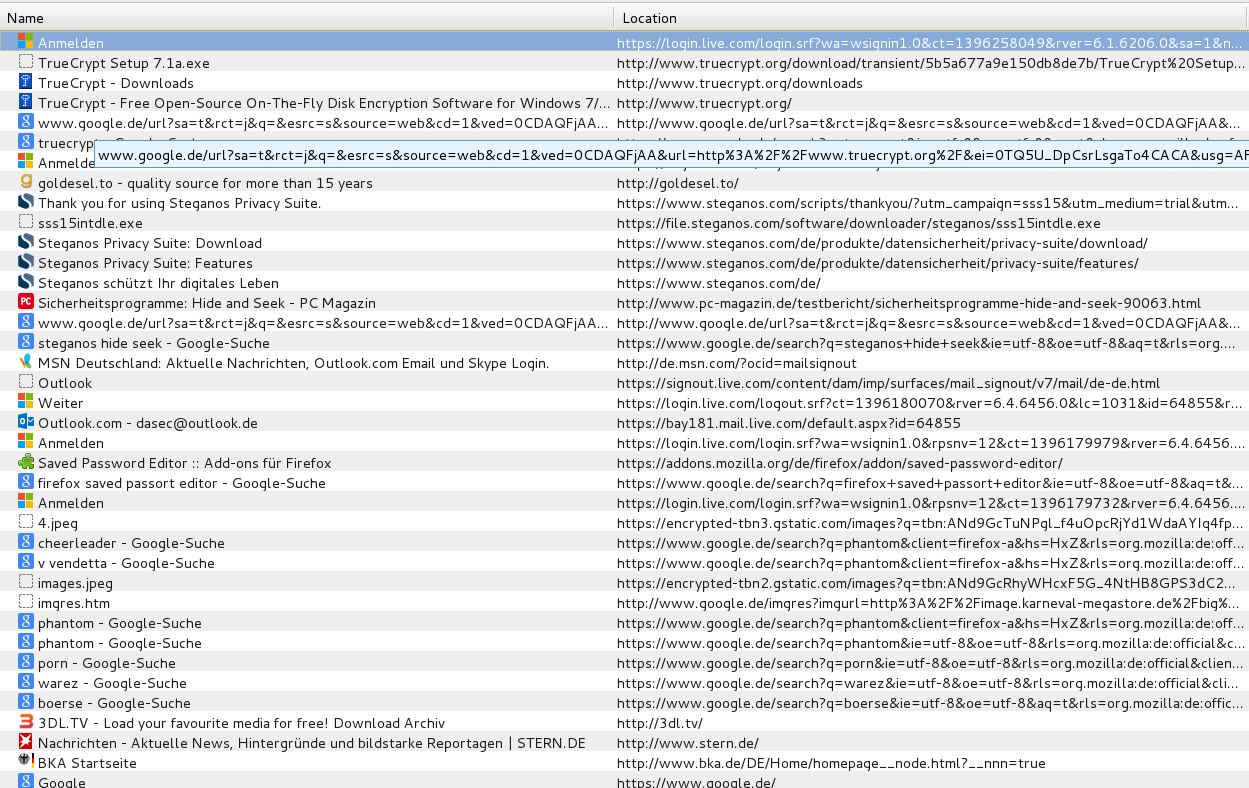The image size is (1249, 788).
Task: Click the blank icon beside images.jpeg
Action: tap(26, 583)
